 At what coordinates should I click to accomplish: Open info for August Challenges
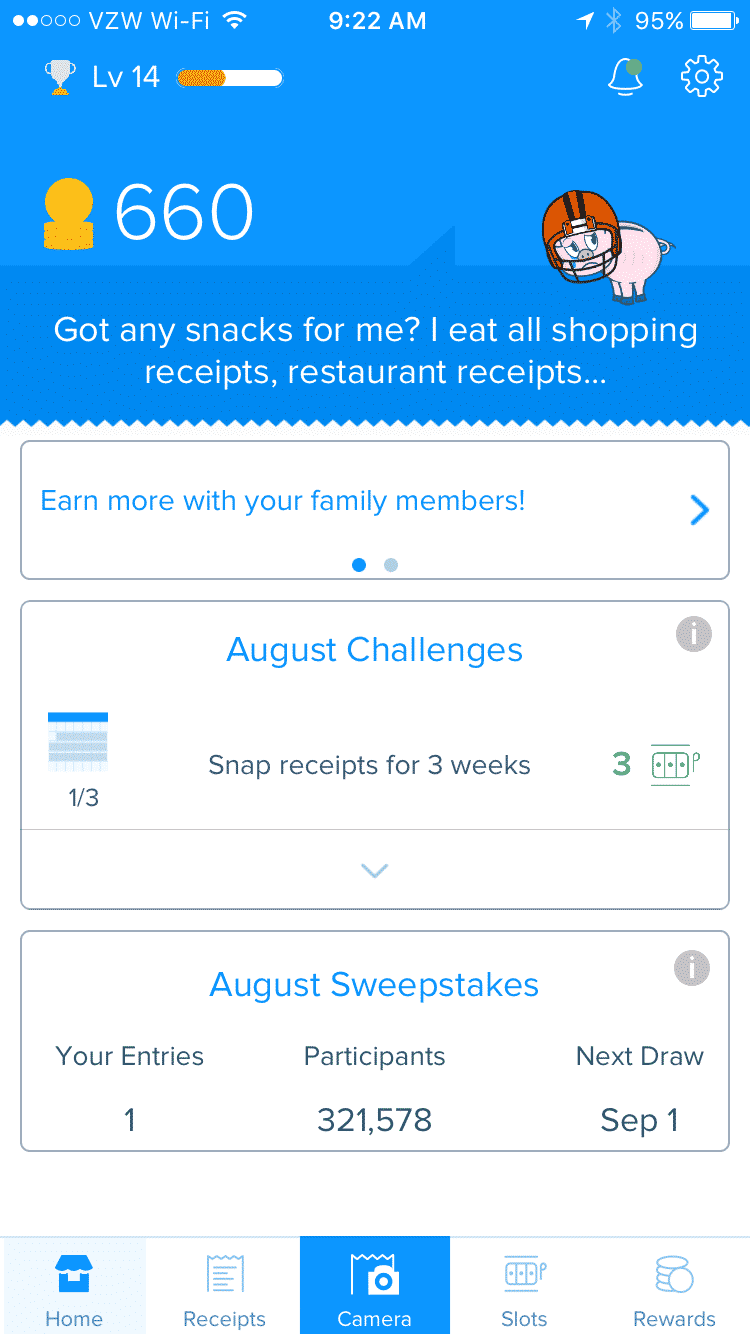coord(693,634)
